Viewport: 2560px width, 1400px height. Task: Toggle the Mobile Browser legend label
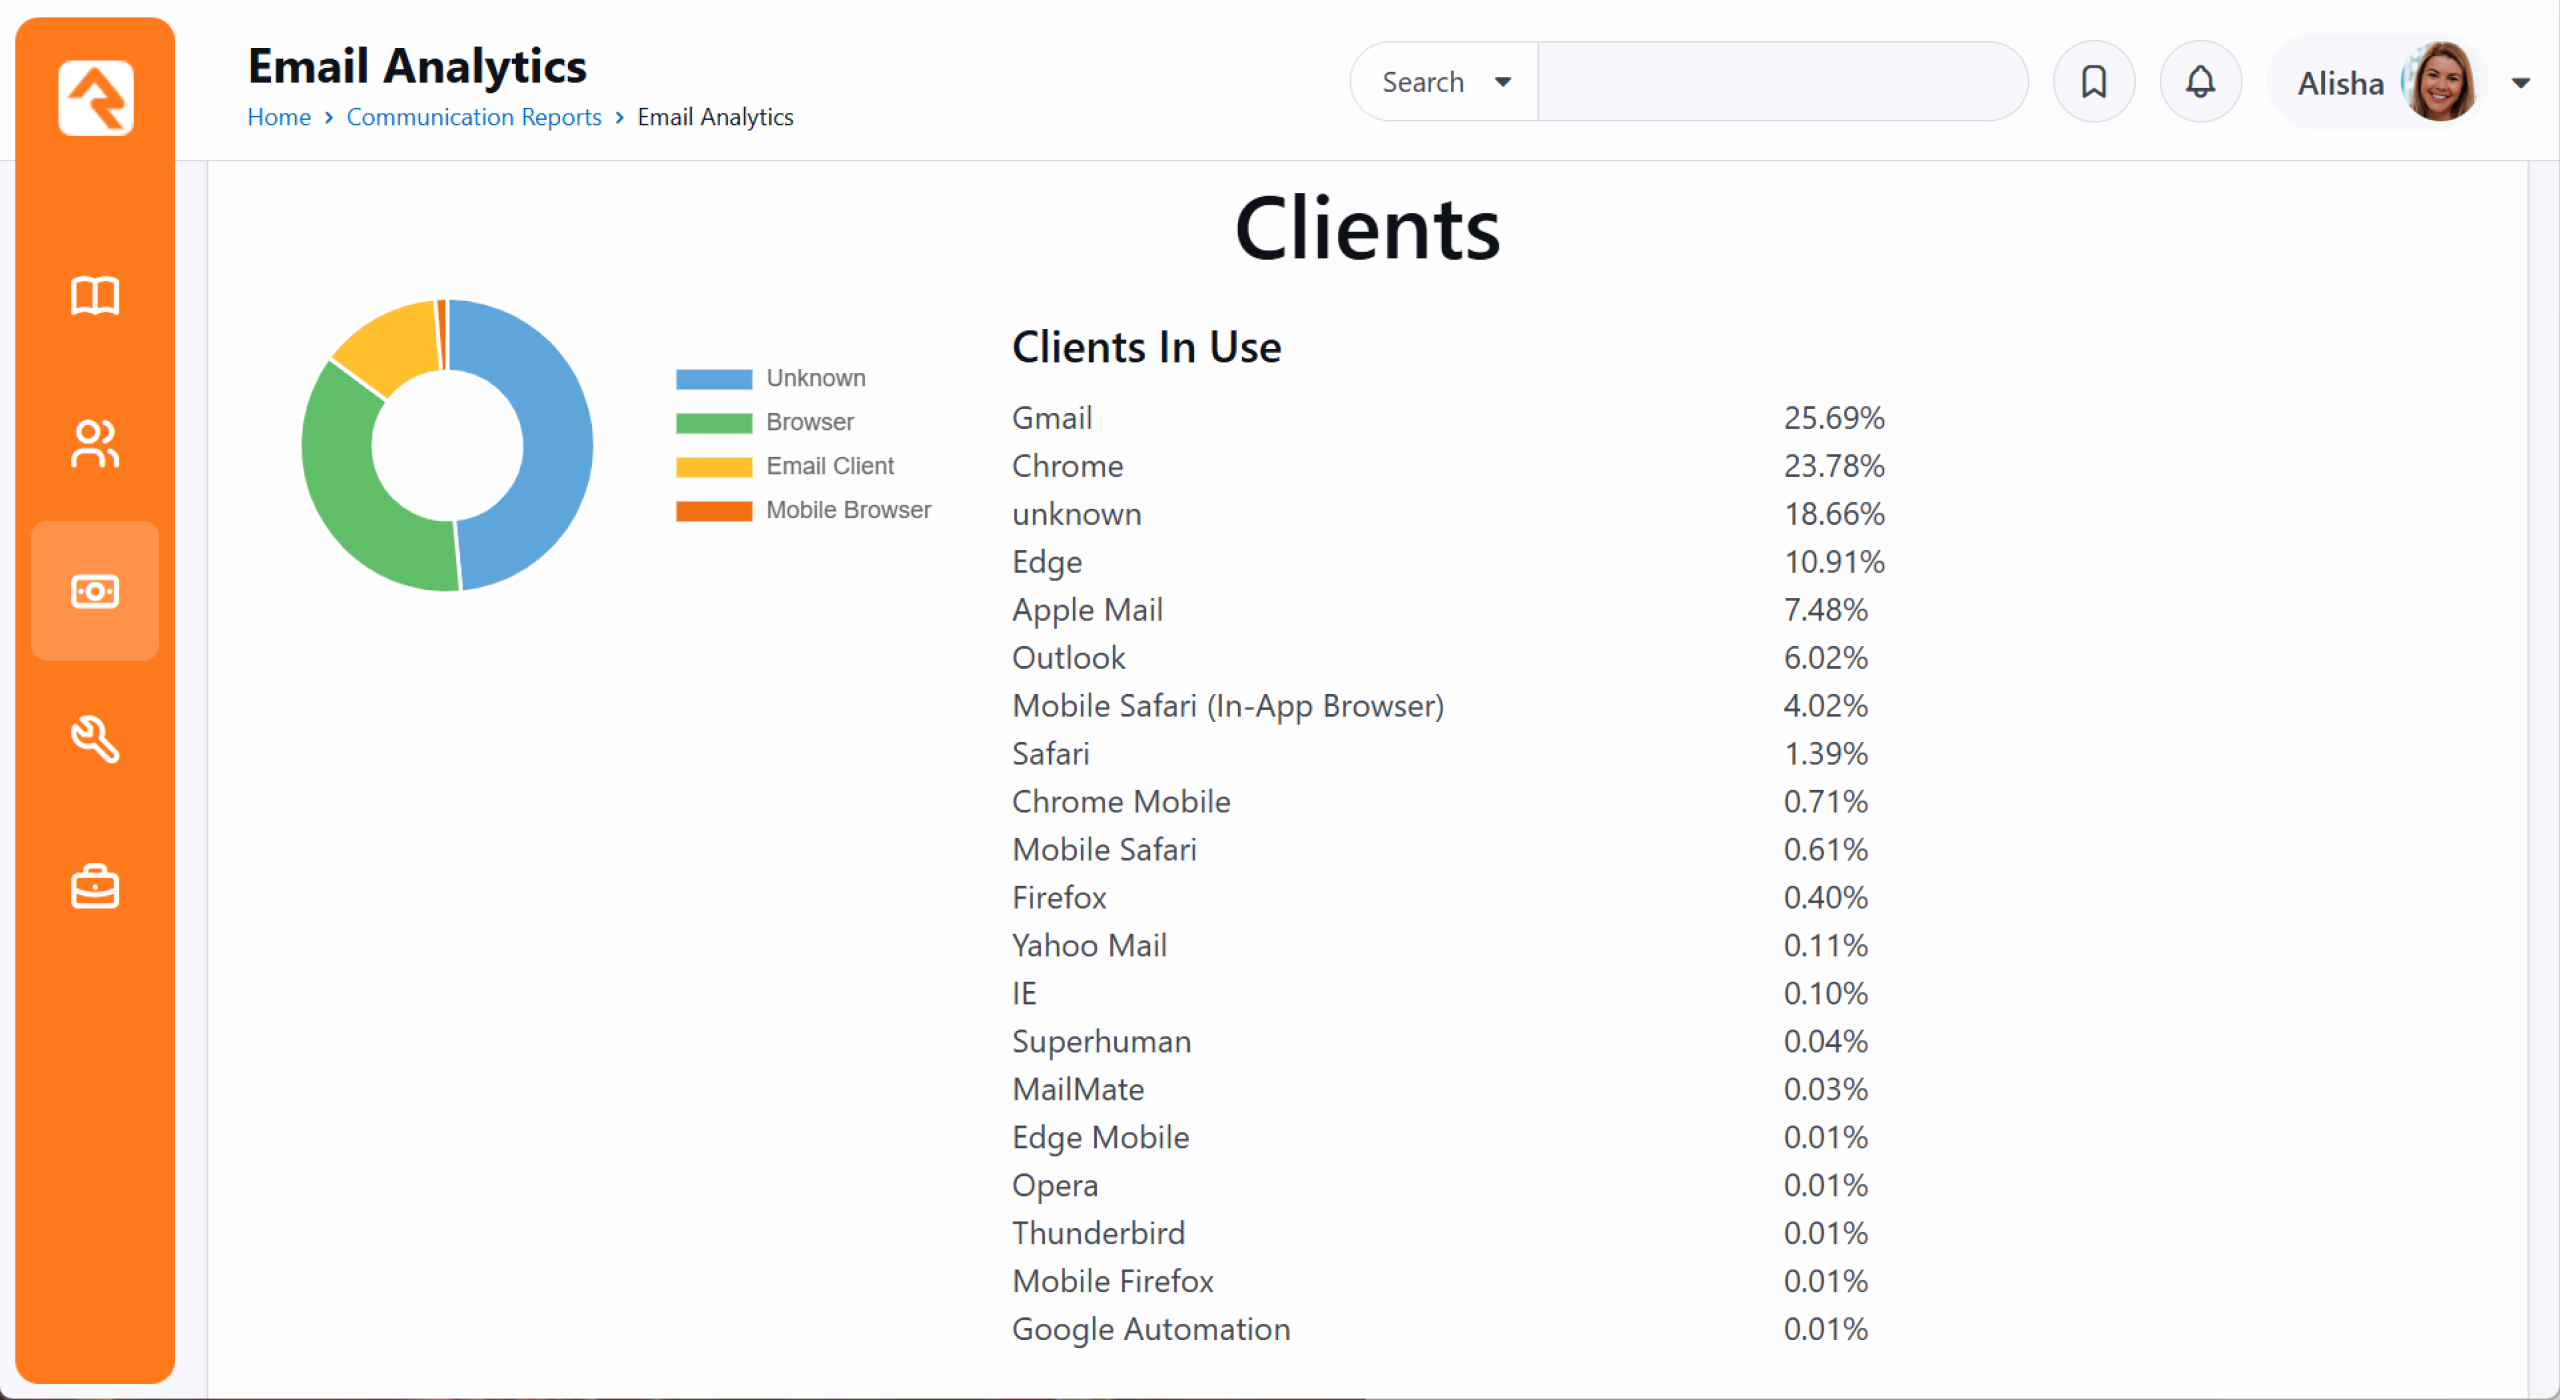(x=847, y=510)
